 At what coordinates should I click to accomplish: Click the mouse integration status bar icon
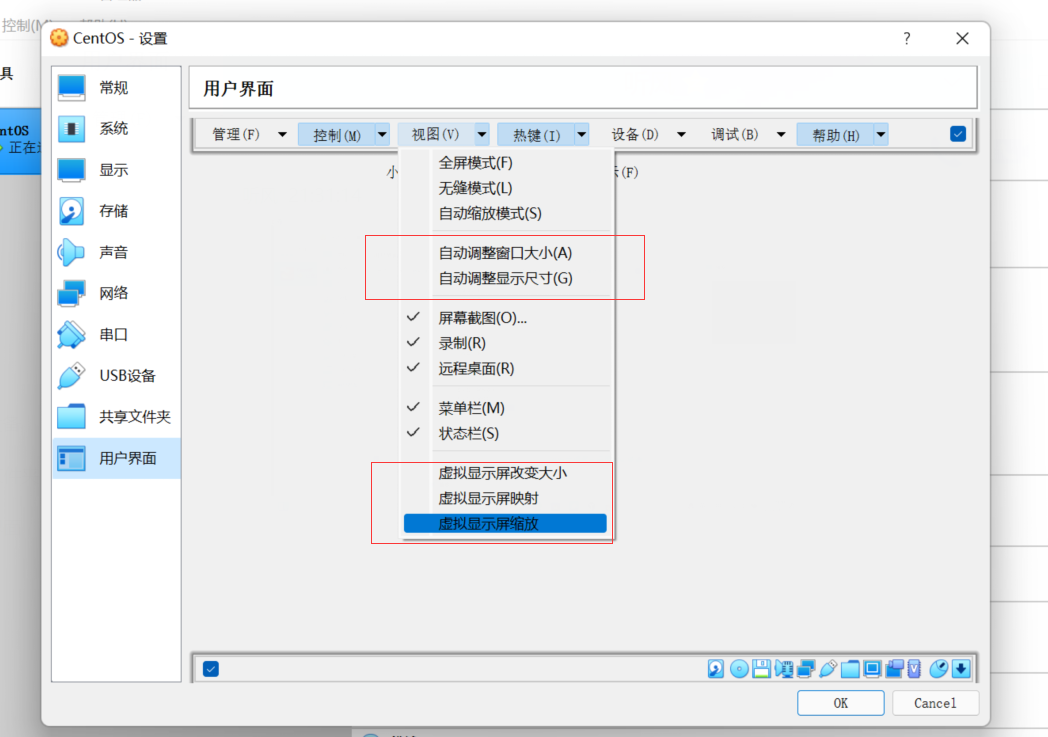[x=938, y=669]
